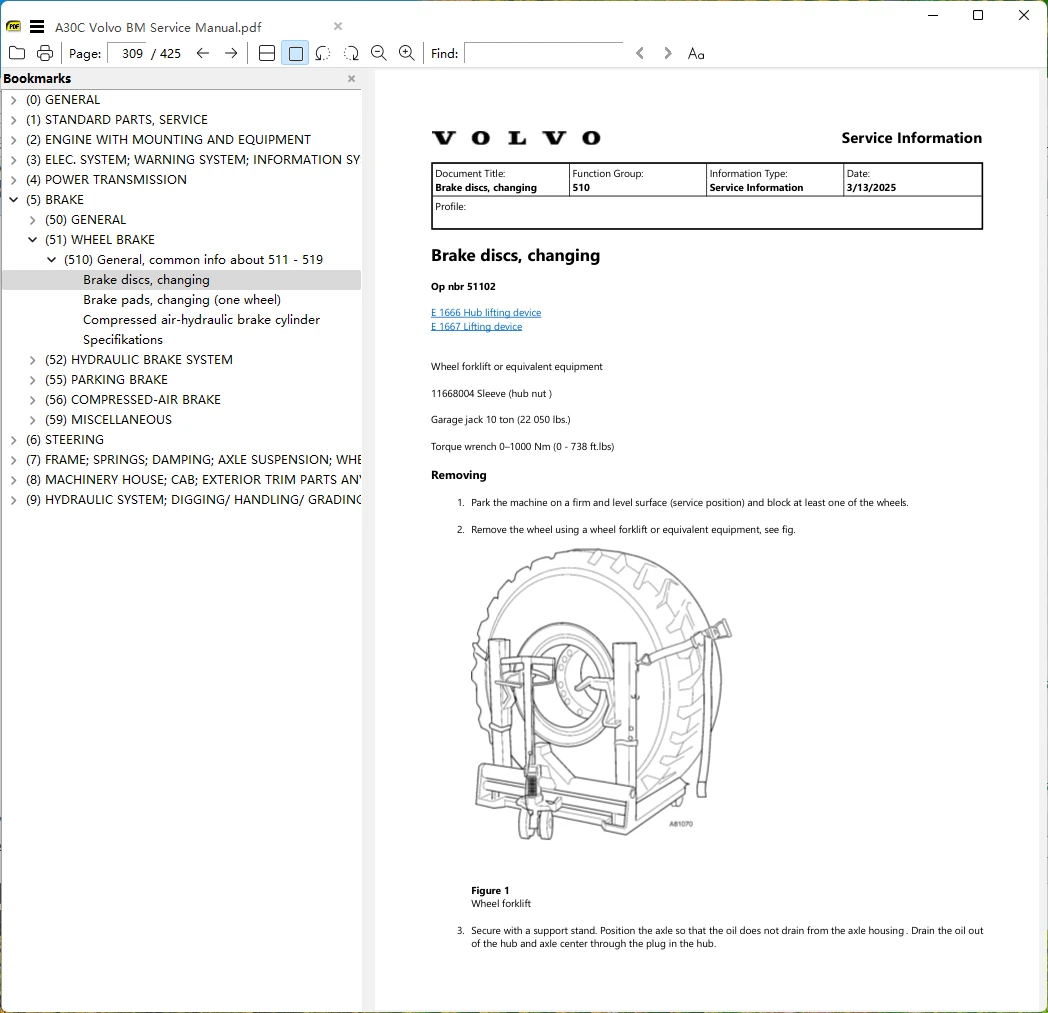Select Brake pads, changing (one wheel) bookmark
The width and height of the screenshot is (1048, 1013).
point(182,299)
